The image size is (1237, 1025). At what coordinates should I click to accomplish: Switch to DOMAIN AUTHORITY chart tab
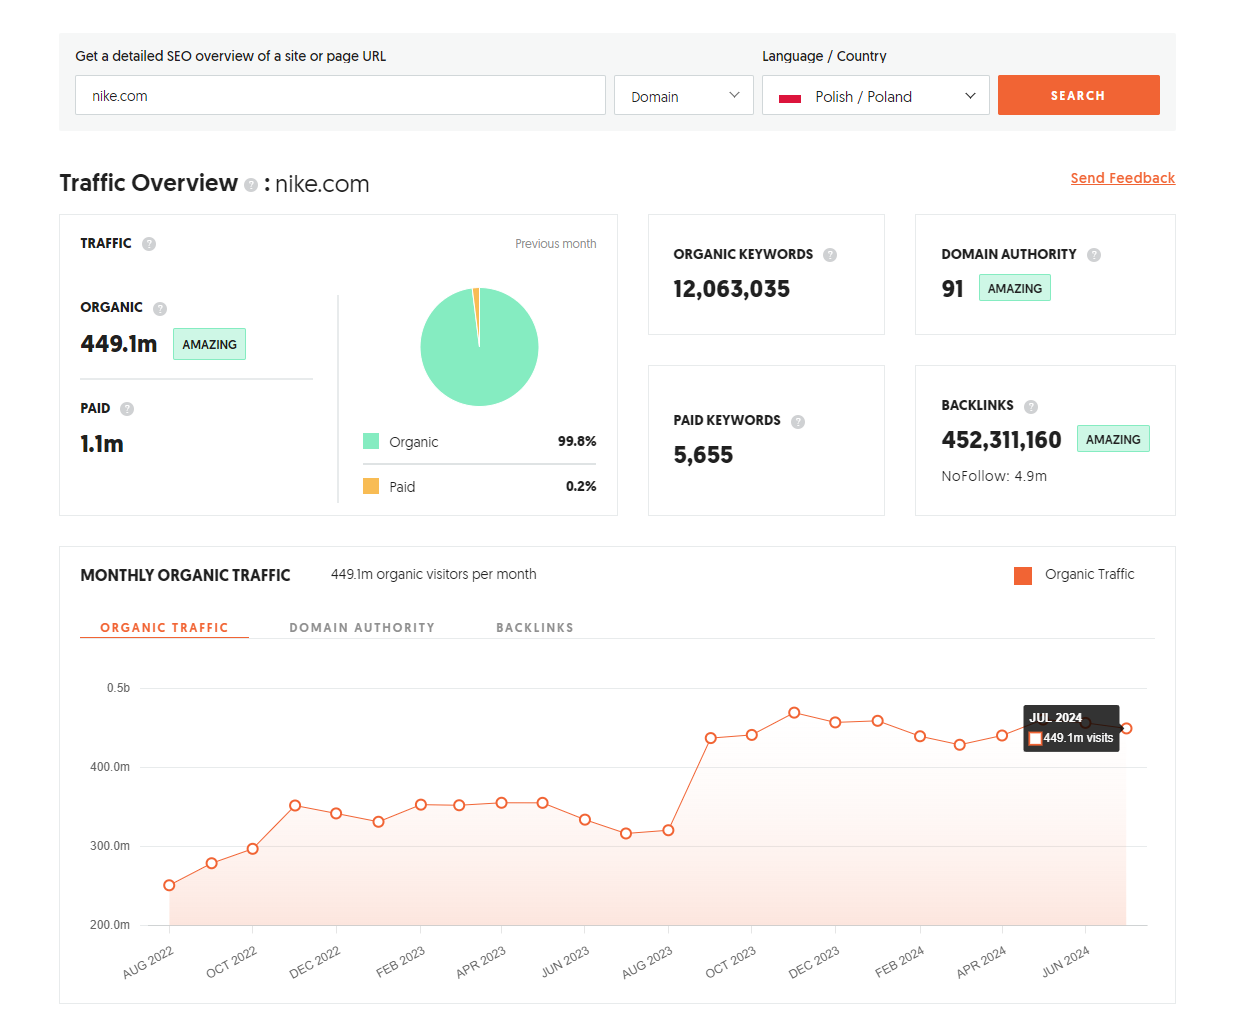(x=362, y=628)
